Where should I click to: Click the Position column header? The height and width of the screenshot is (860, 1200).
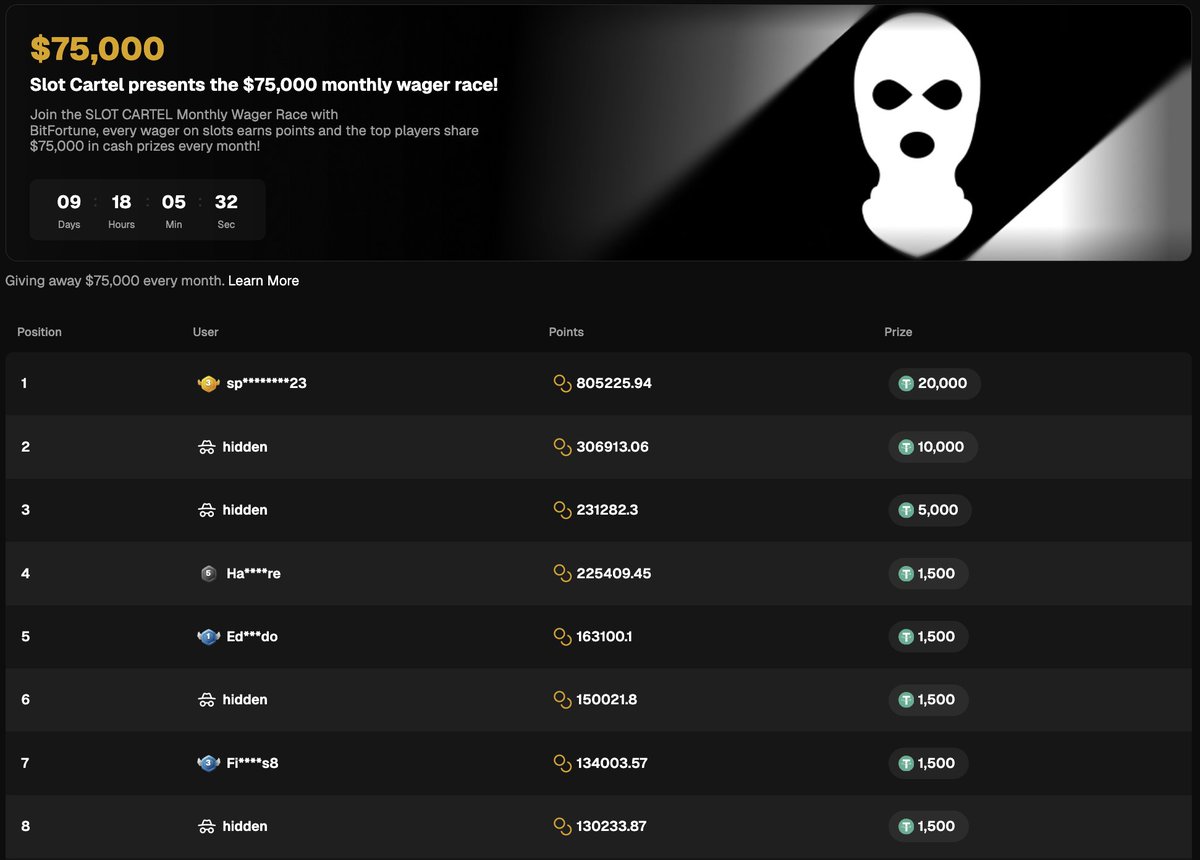click(x=39, y=332)
